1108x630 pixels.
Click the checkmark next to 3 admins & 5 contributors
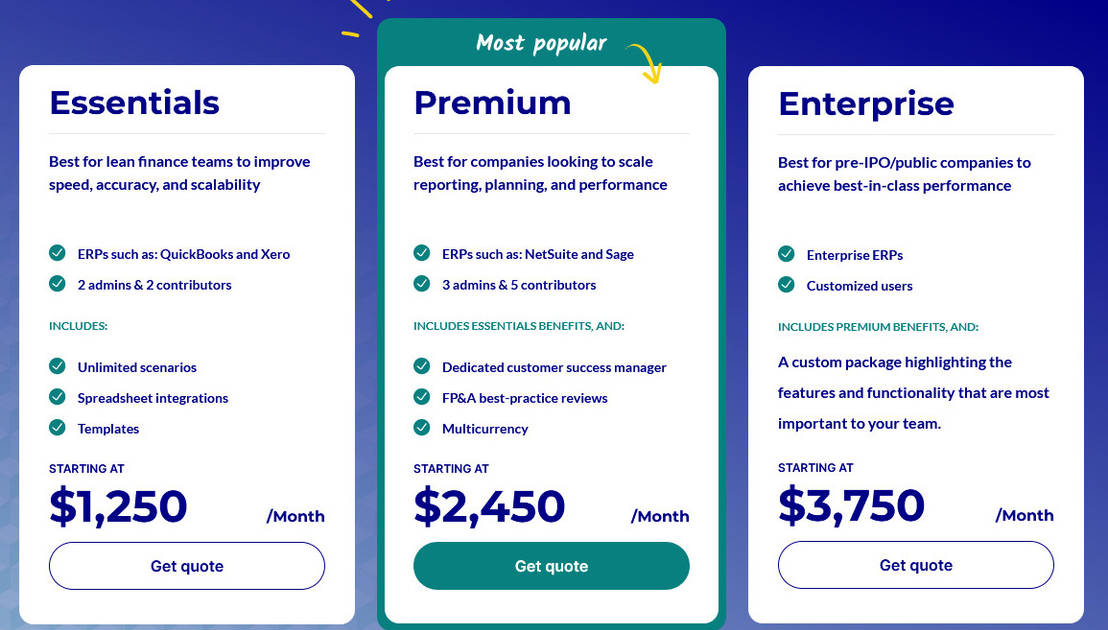coord(421,285)
